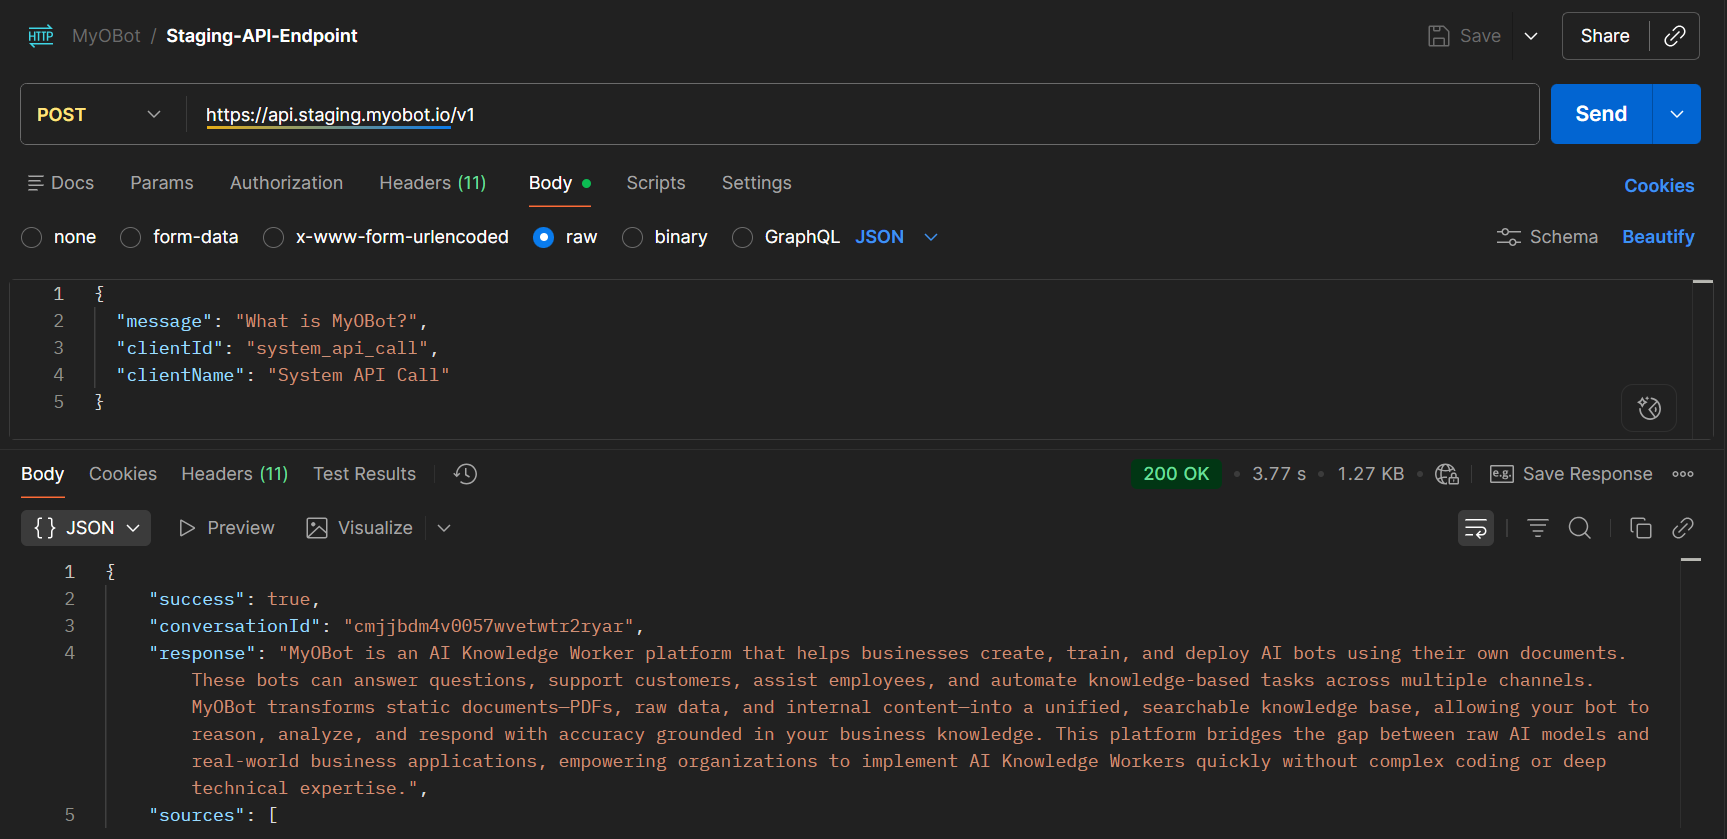Click the filter response icon
Screen dimensions: 1727x839
click(x=1537, y=528)
